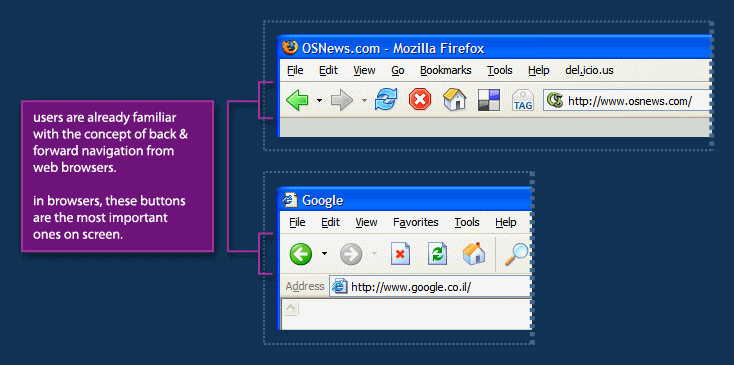The width and height of the screenshot is (734, 365).
Task: Click "Google" window title text
Action: [x=323, y=201]
